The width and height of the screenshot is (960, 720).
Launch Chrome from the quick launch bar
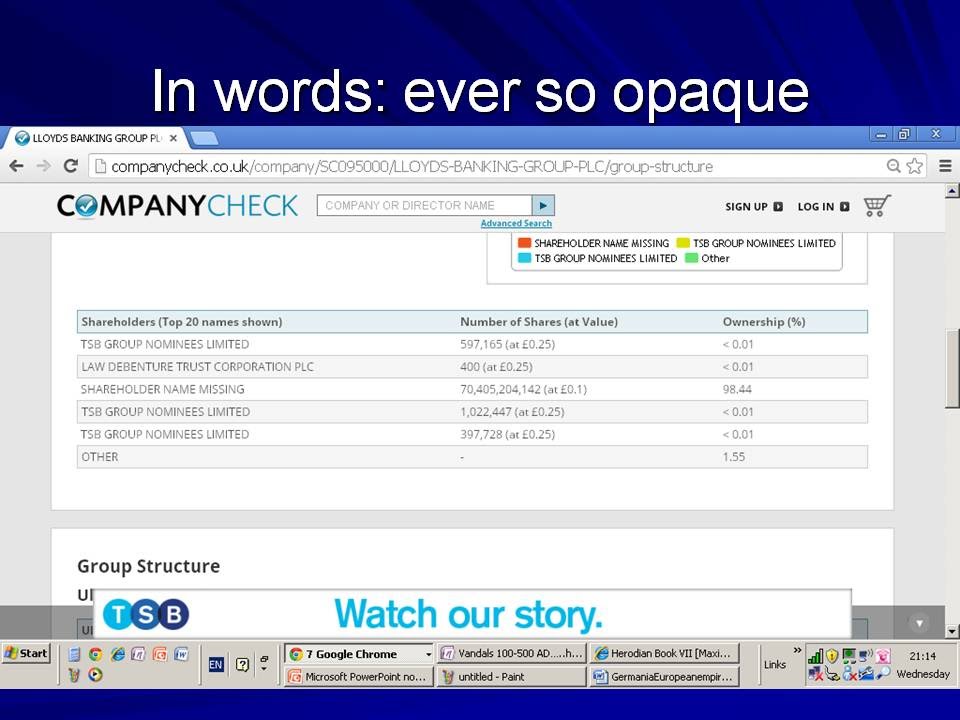[x=96, y=654]
